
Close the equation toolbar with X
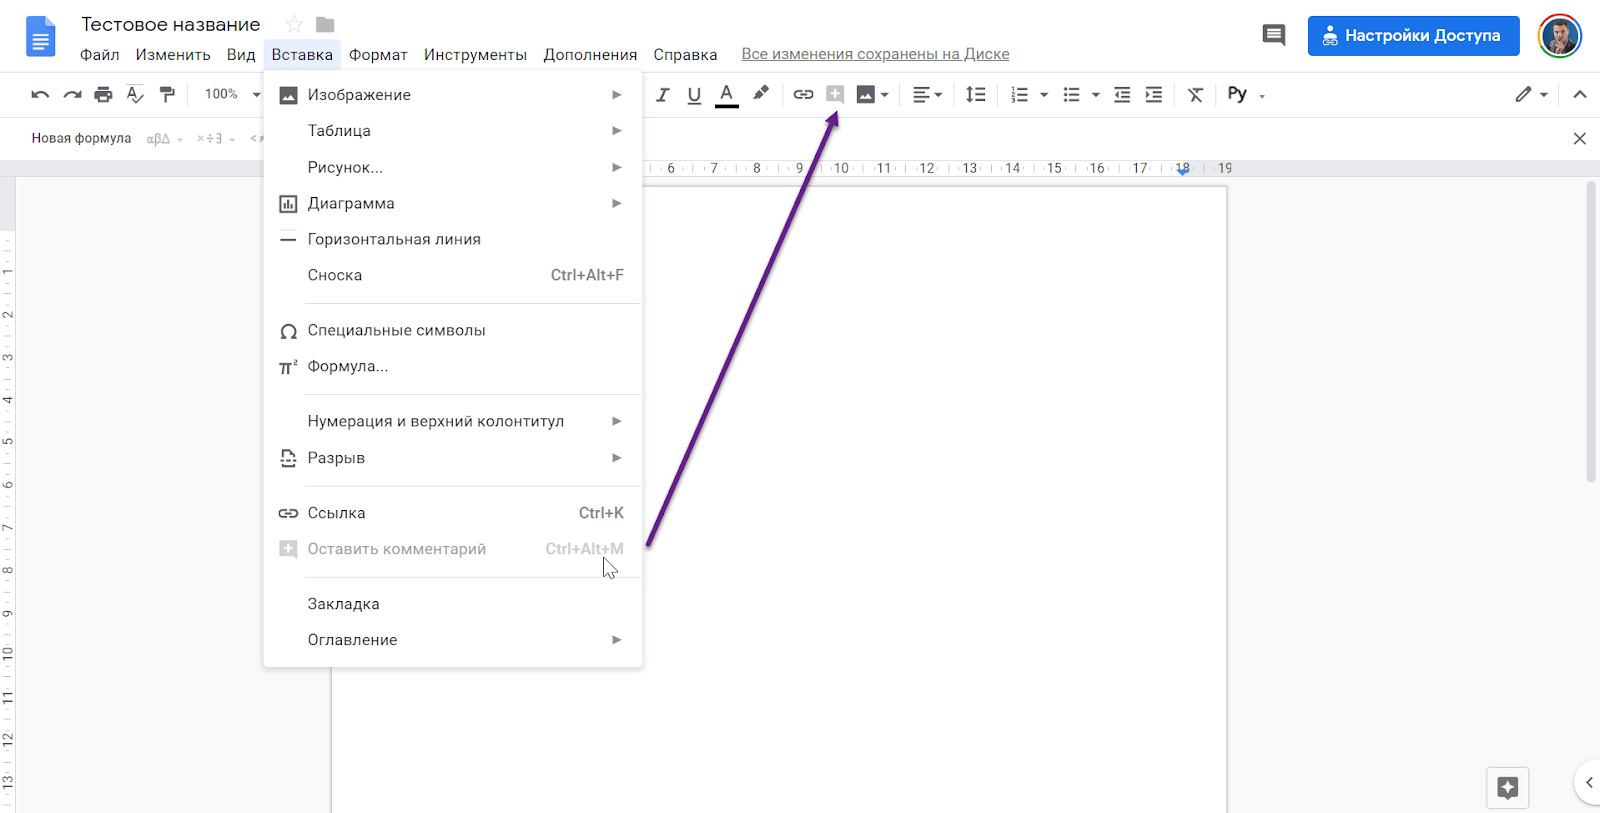coord(1579,139)
